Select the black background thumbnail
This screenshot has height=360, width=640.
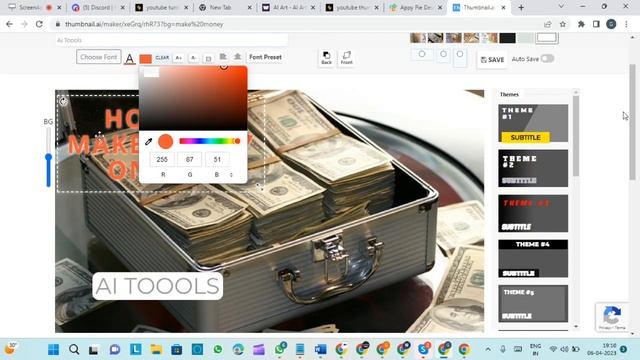point(507,38)
